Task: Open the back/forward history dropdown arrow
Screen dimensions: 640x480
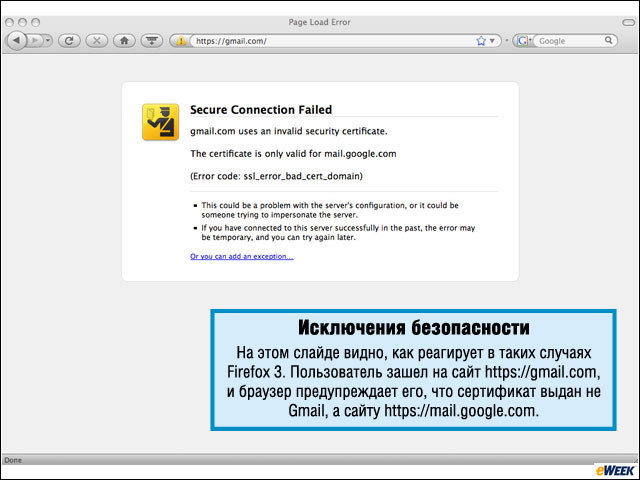Action: (x=48, y=41)
